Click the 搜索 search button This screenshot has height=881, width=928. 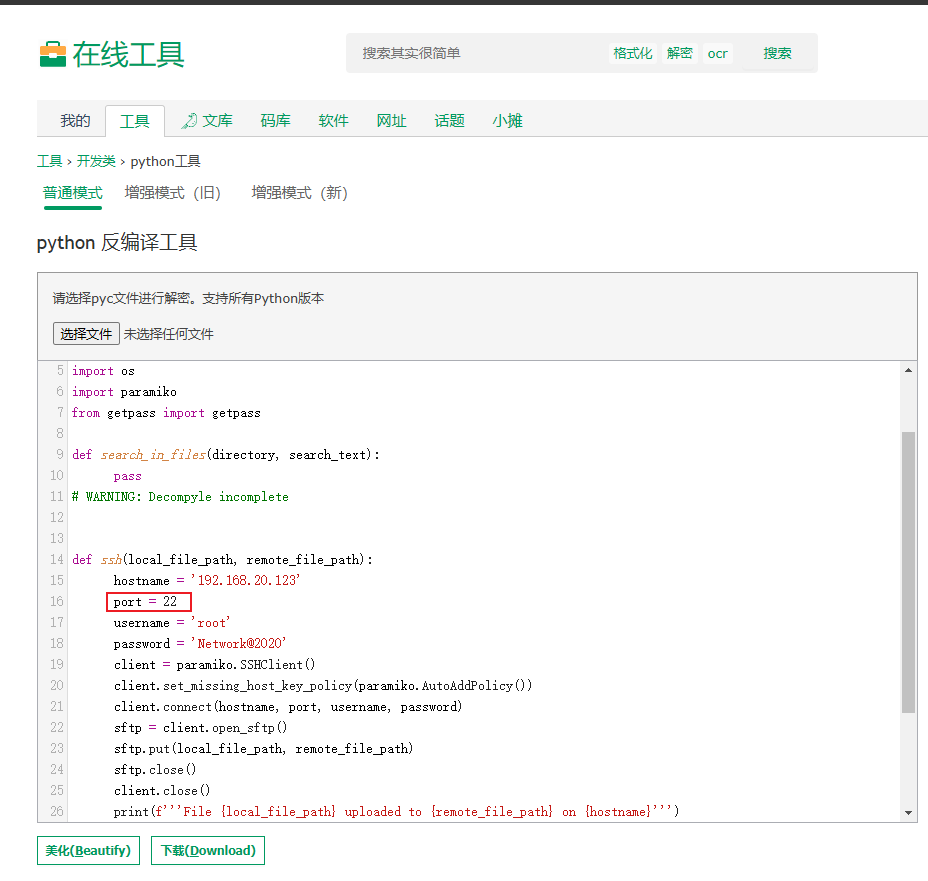coord(777,54)
